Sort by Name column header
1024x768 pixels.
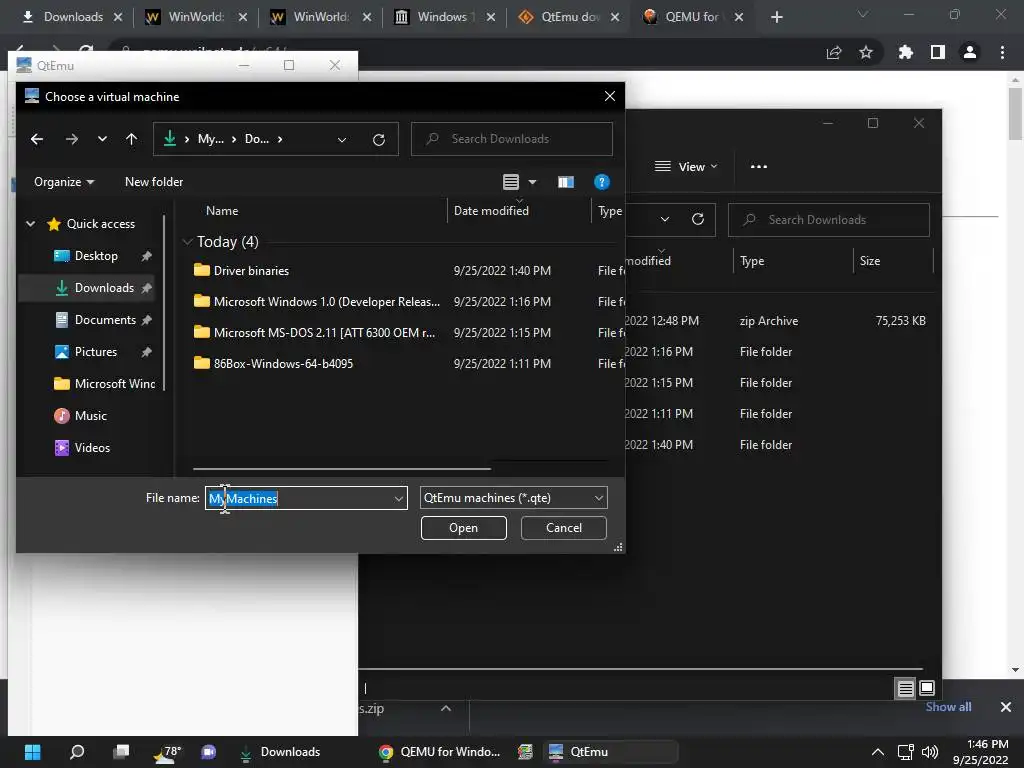pyautogui.click(x=222, y=211)
